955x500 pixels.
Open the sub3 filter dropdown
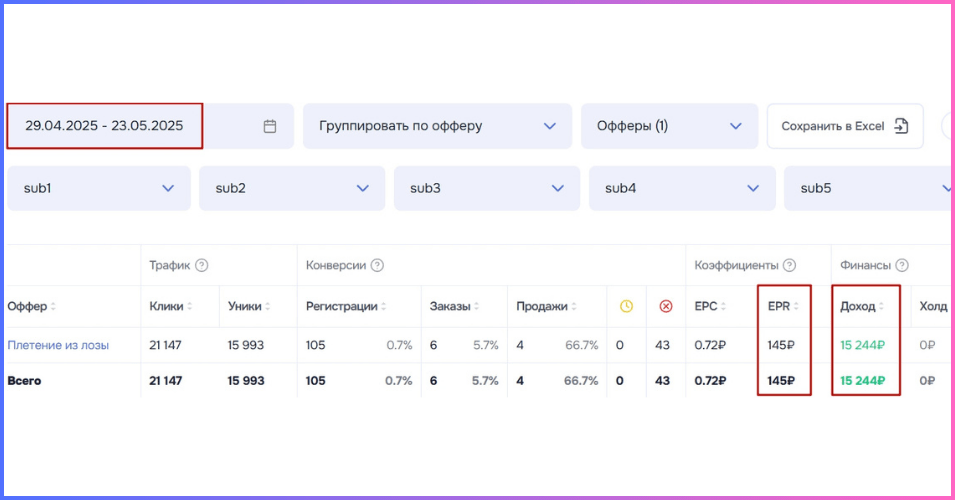pyautogui.click(x=487, y=188)
